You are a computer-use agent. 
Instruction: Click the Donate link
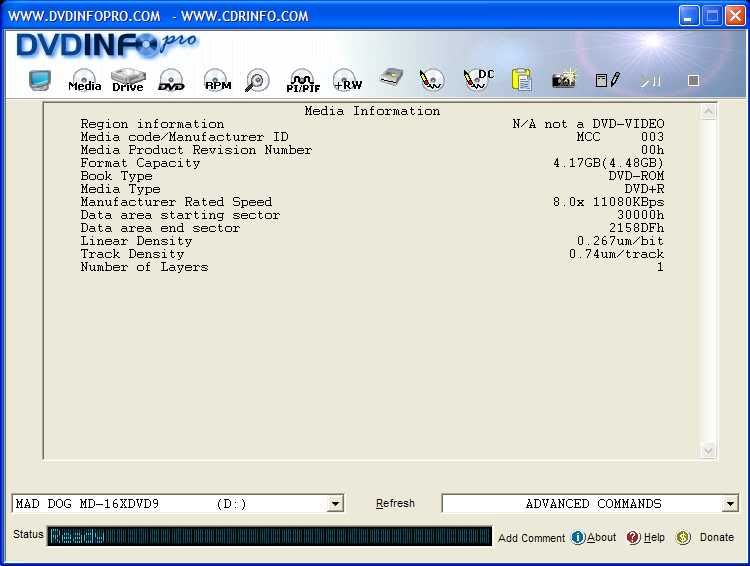[x=717, y=537]
